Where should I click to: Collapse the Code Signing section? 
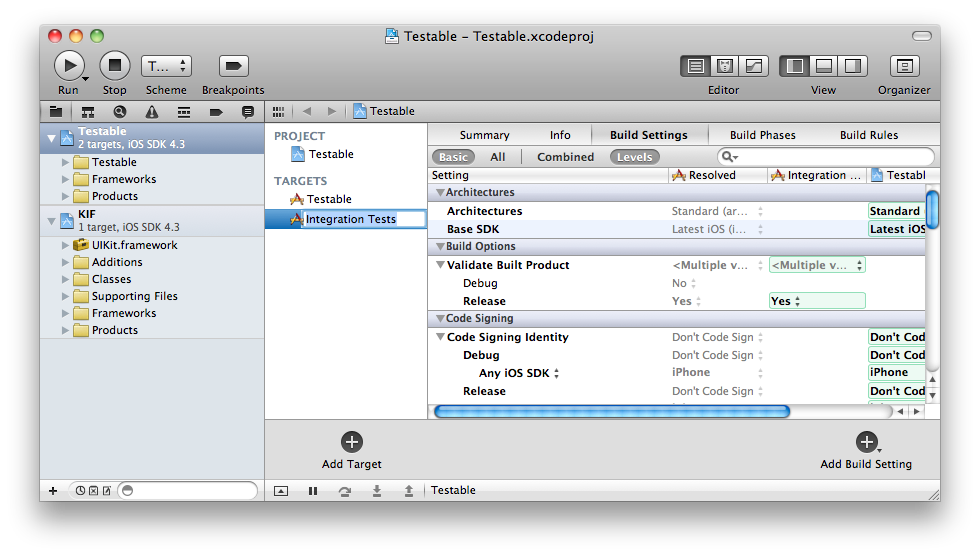click(440, 319)
